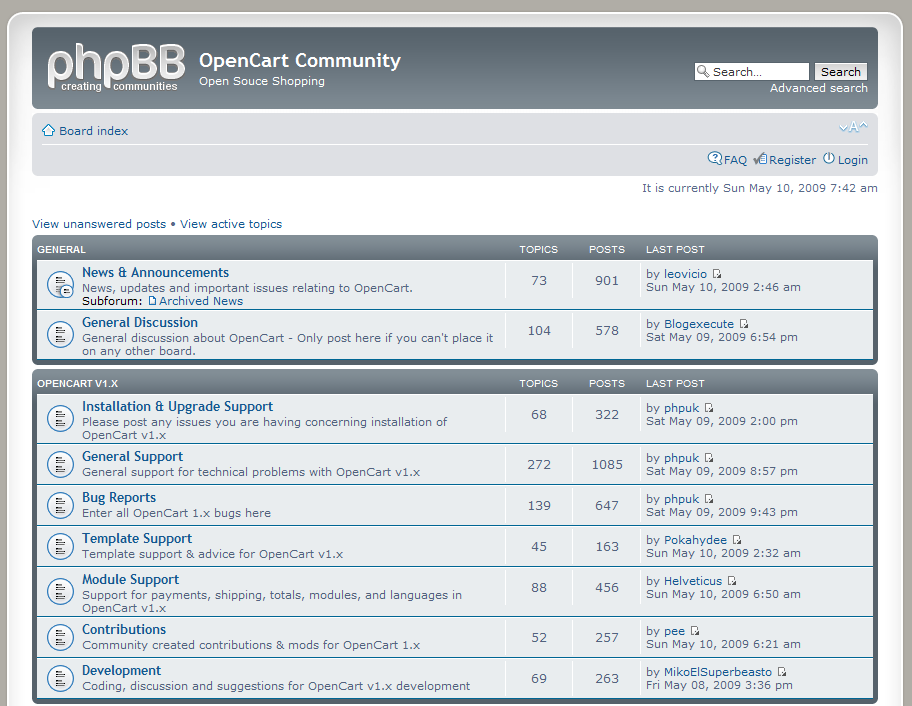Click the 1085 posts count
This screenshot has height=706, width=912.
tap(607, 465)
